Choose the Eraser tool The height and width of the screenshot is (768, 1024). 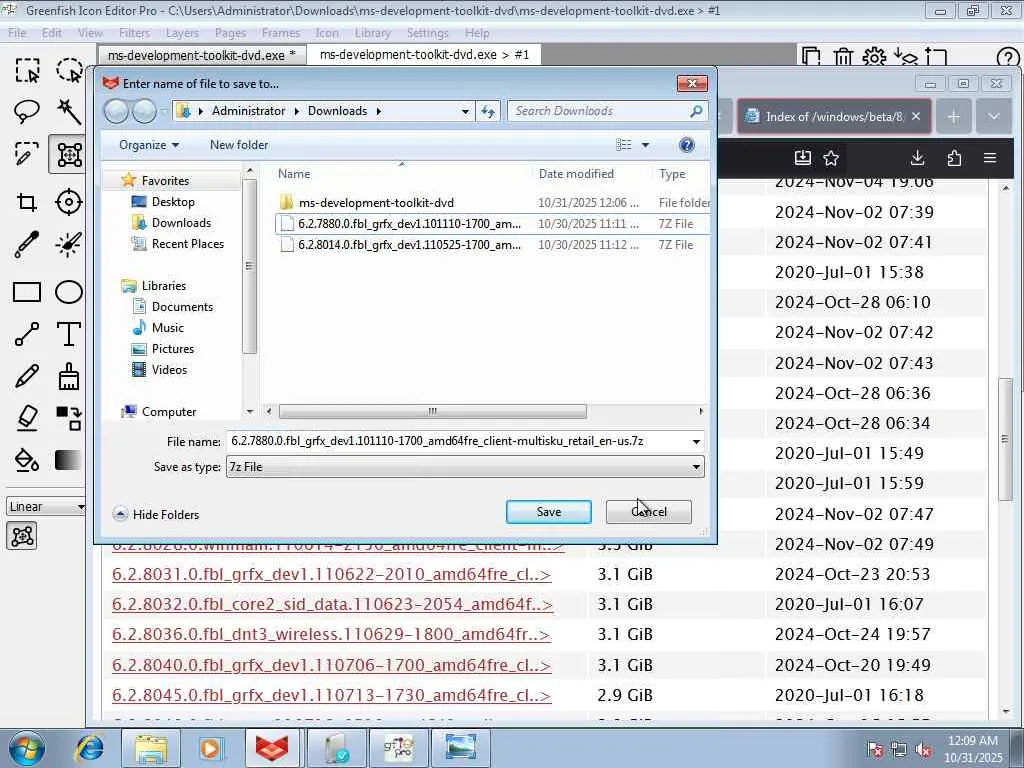(27, 418)
